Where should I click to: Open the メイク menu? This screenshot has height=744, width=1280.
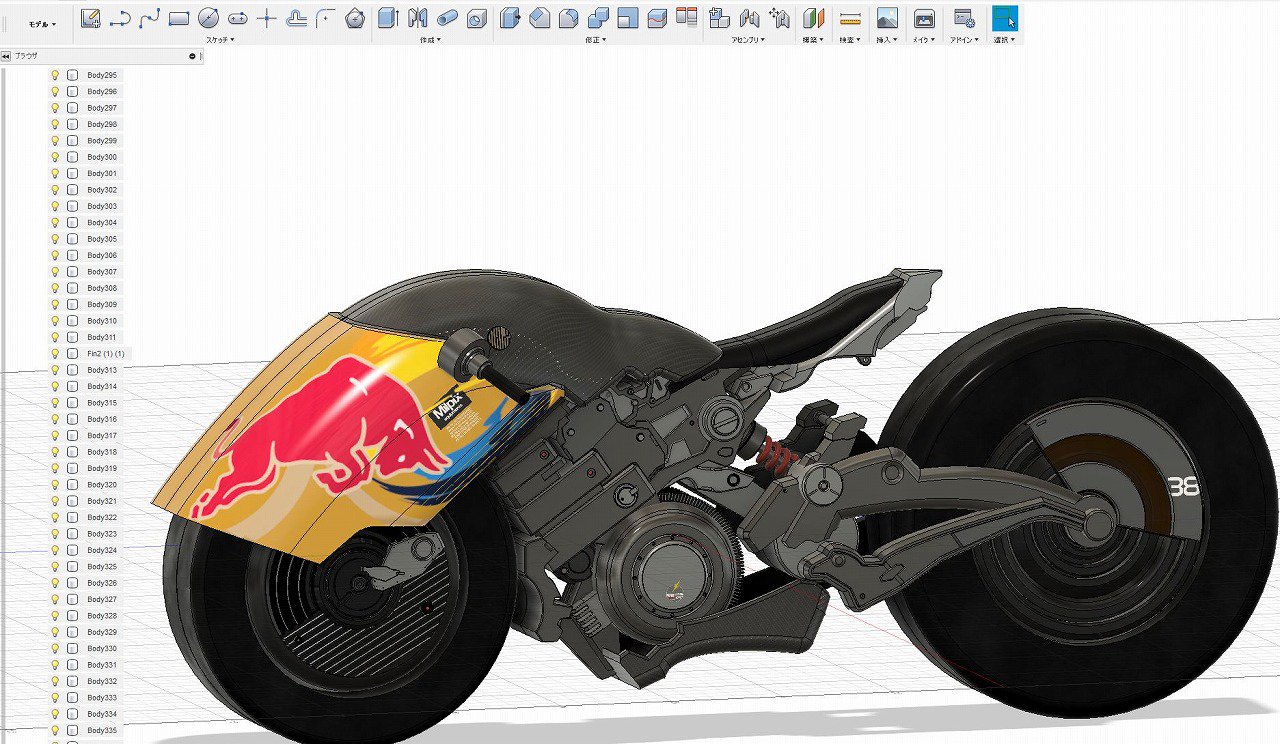[x=921, y=40]
